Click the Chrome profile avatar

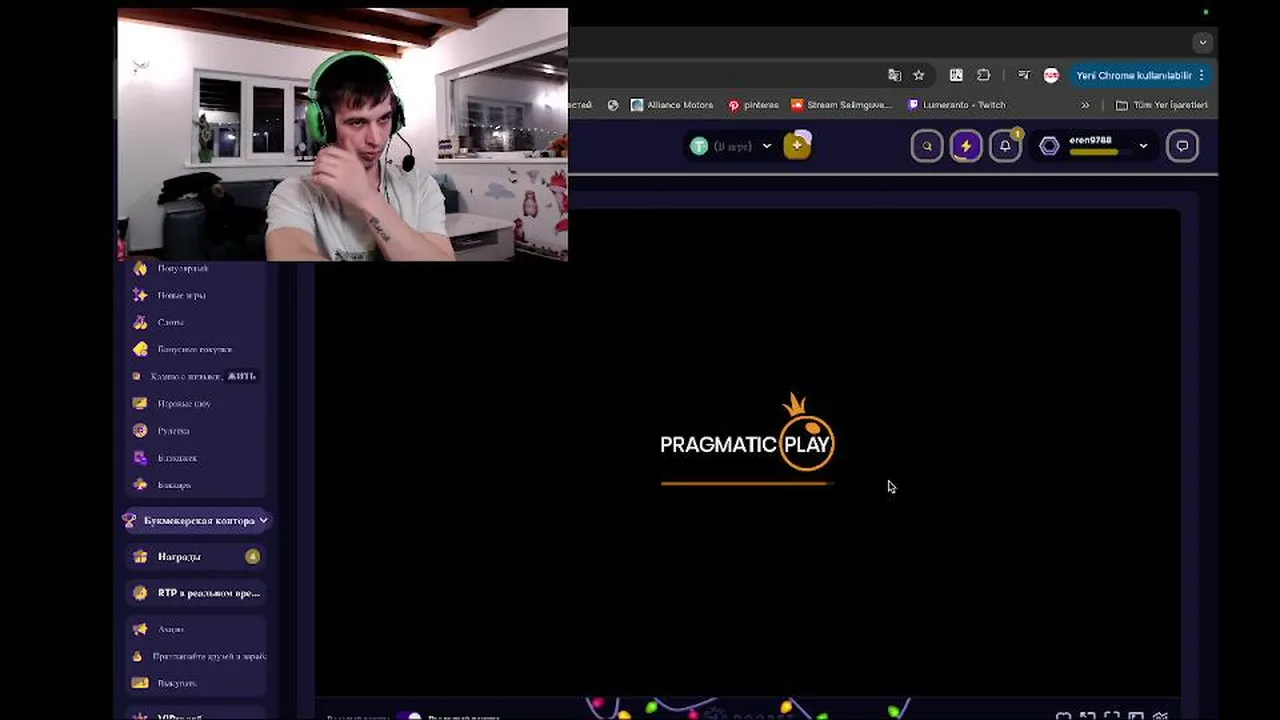click(x=1051, y=75)
